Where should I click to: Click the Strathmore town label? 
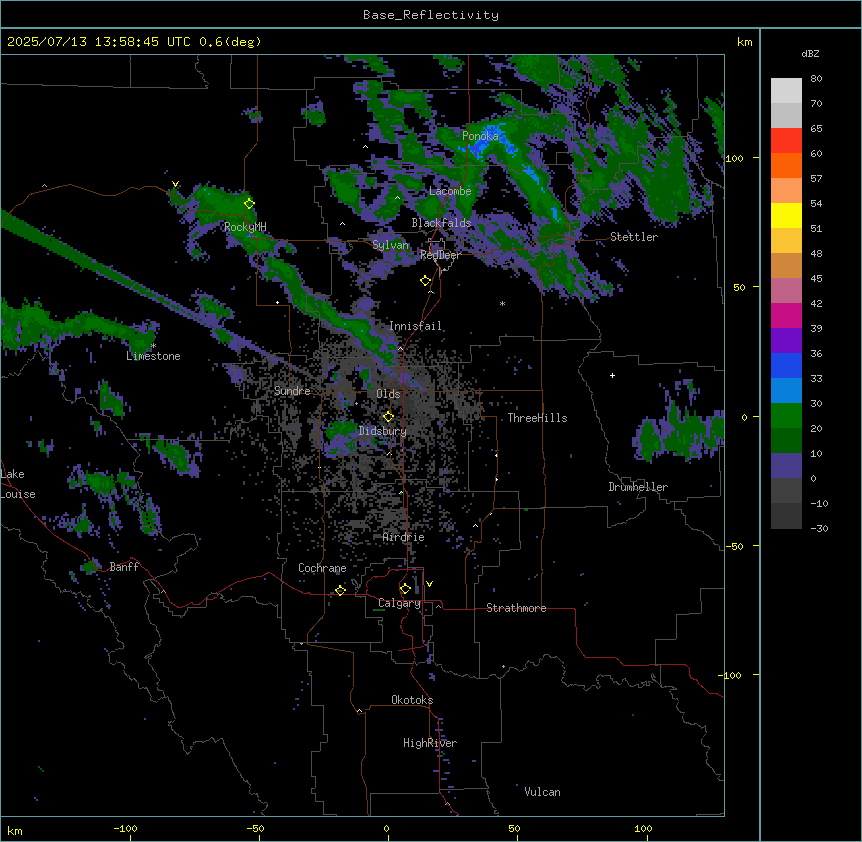coord(516,608)
